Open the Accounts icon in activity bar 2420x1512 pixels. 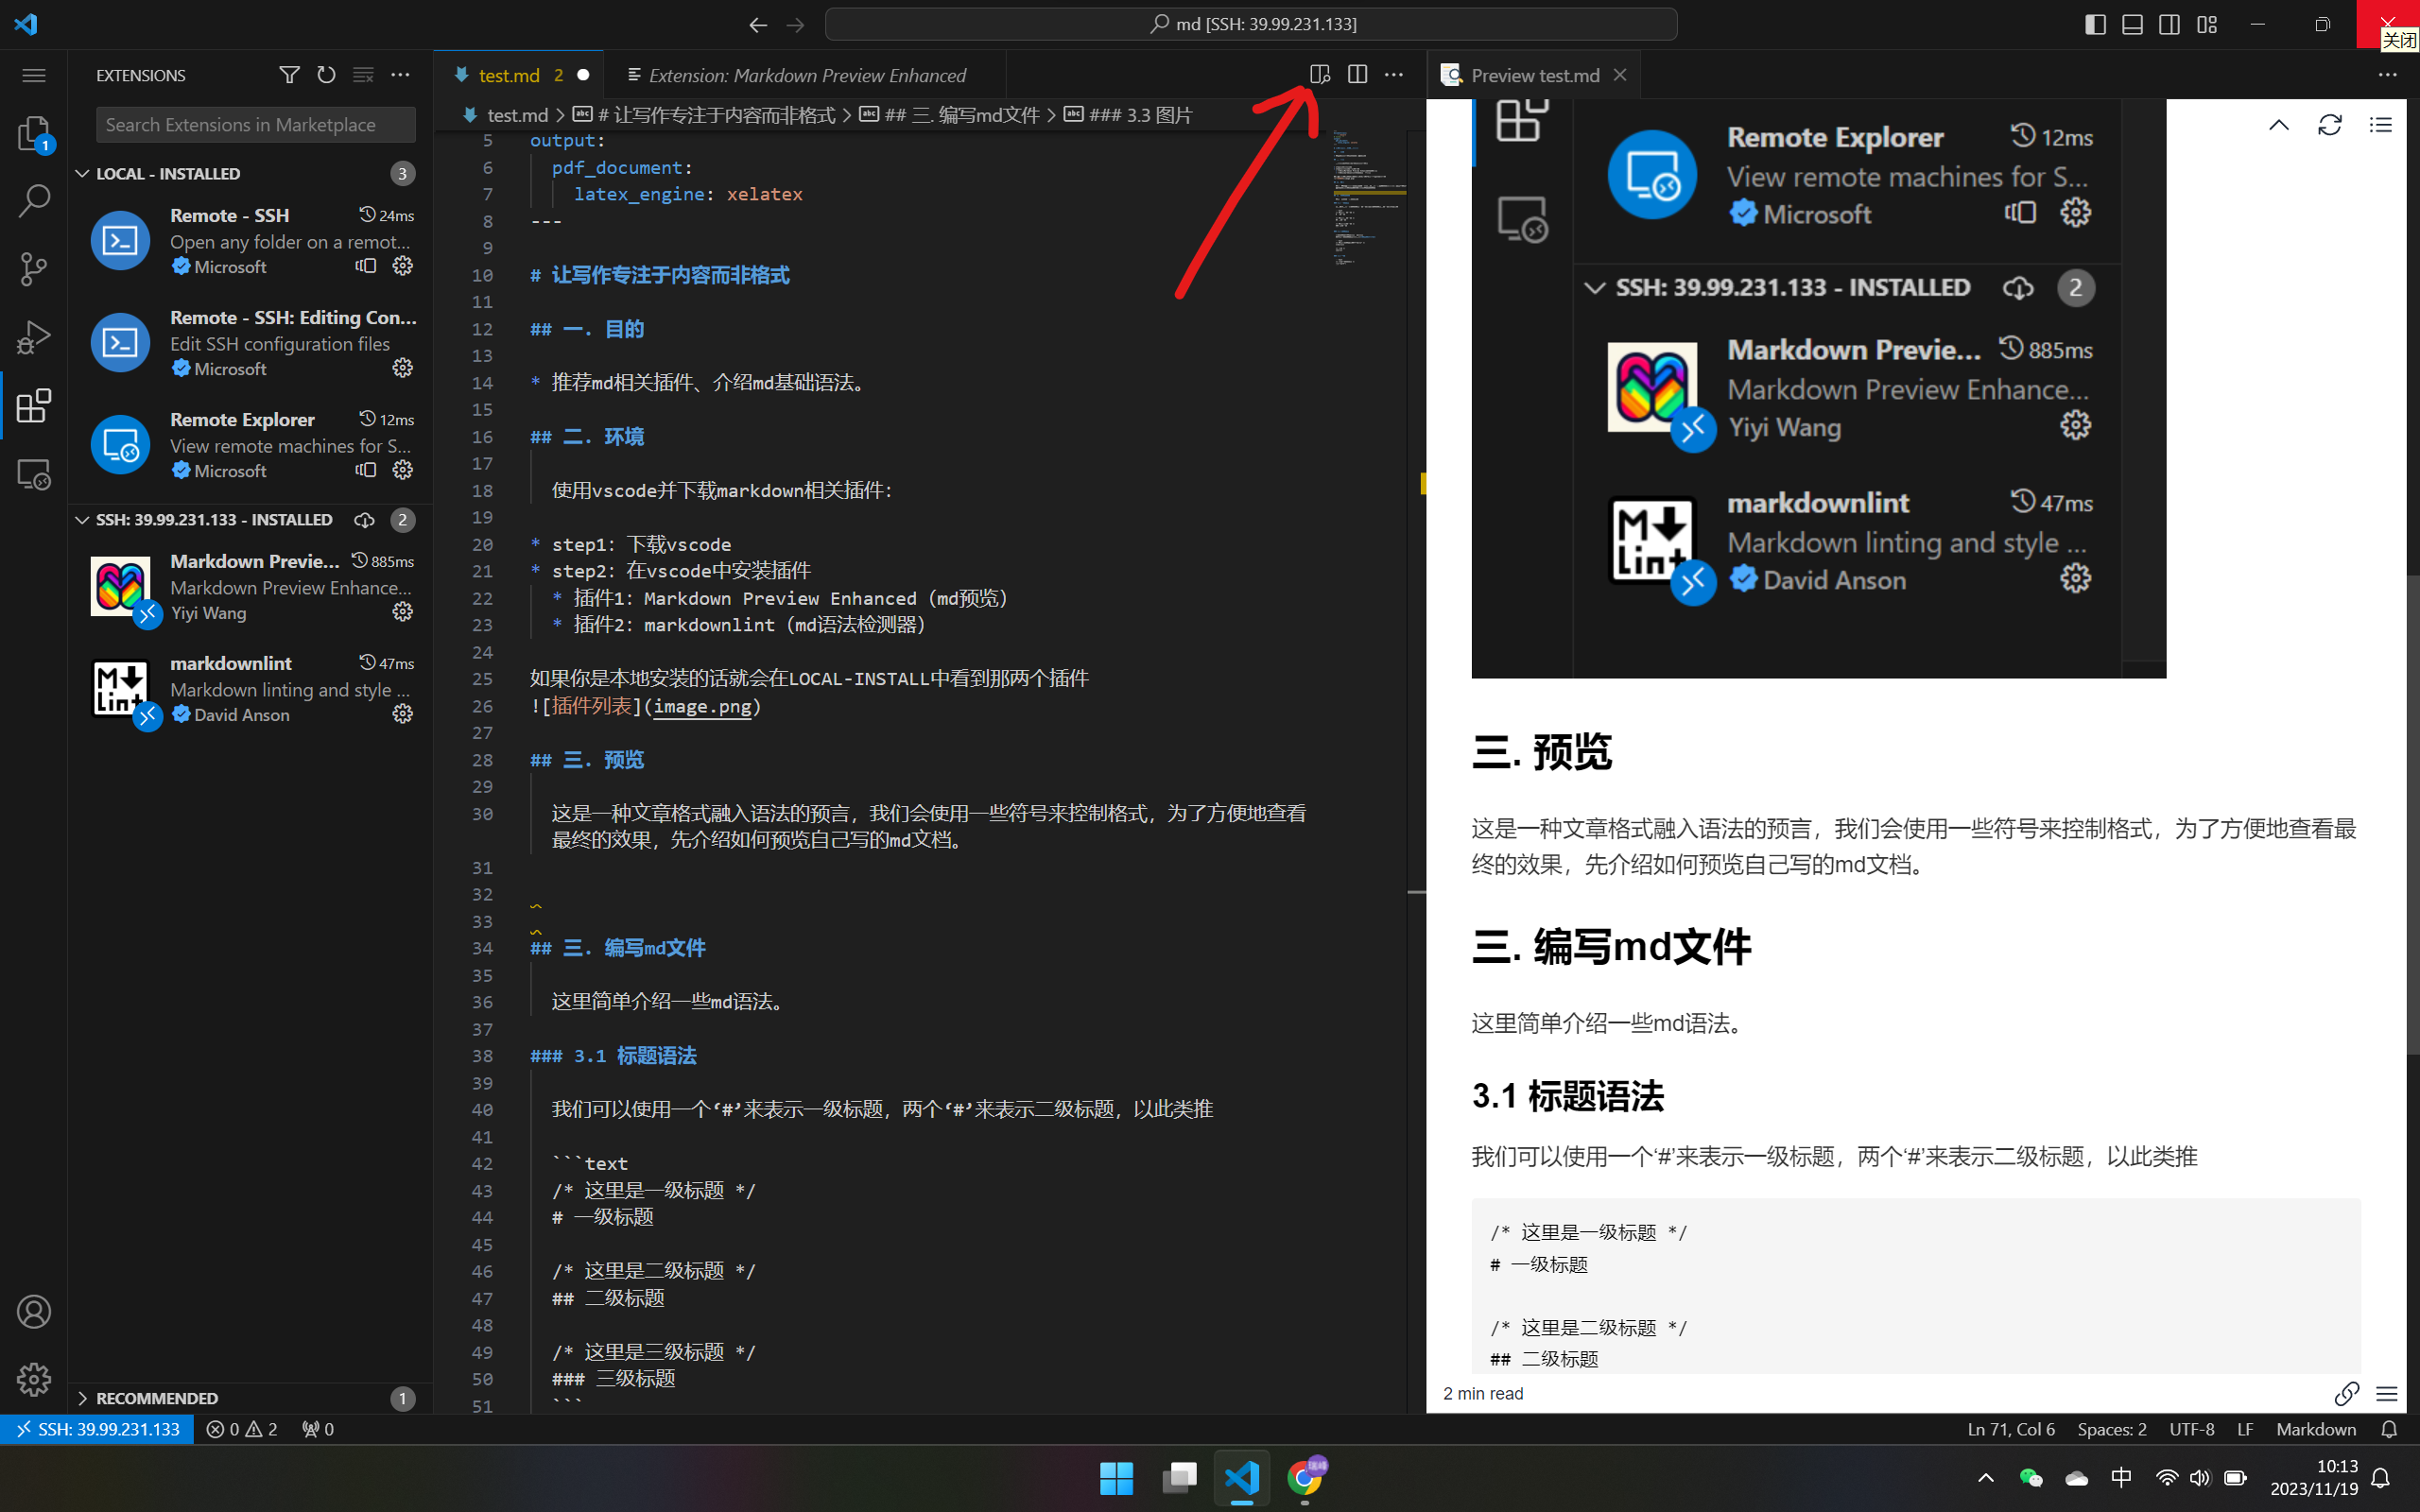click(x=33, y=1311)
